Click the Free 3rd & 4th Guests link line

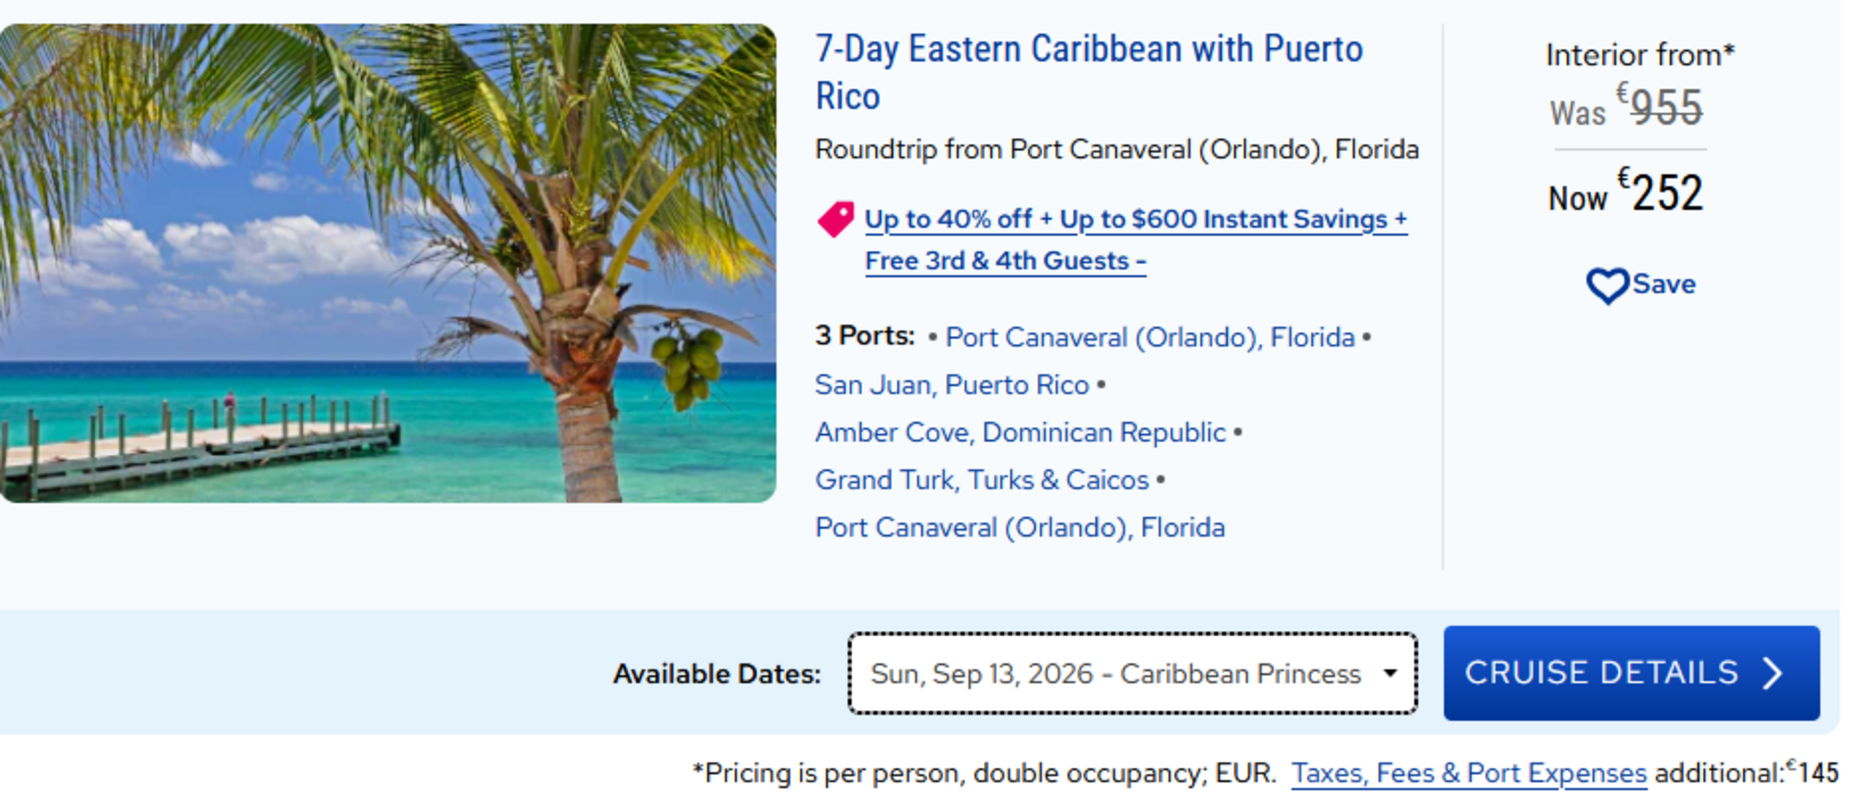tap(1005, 261)
